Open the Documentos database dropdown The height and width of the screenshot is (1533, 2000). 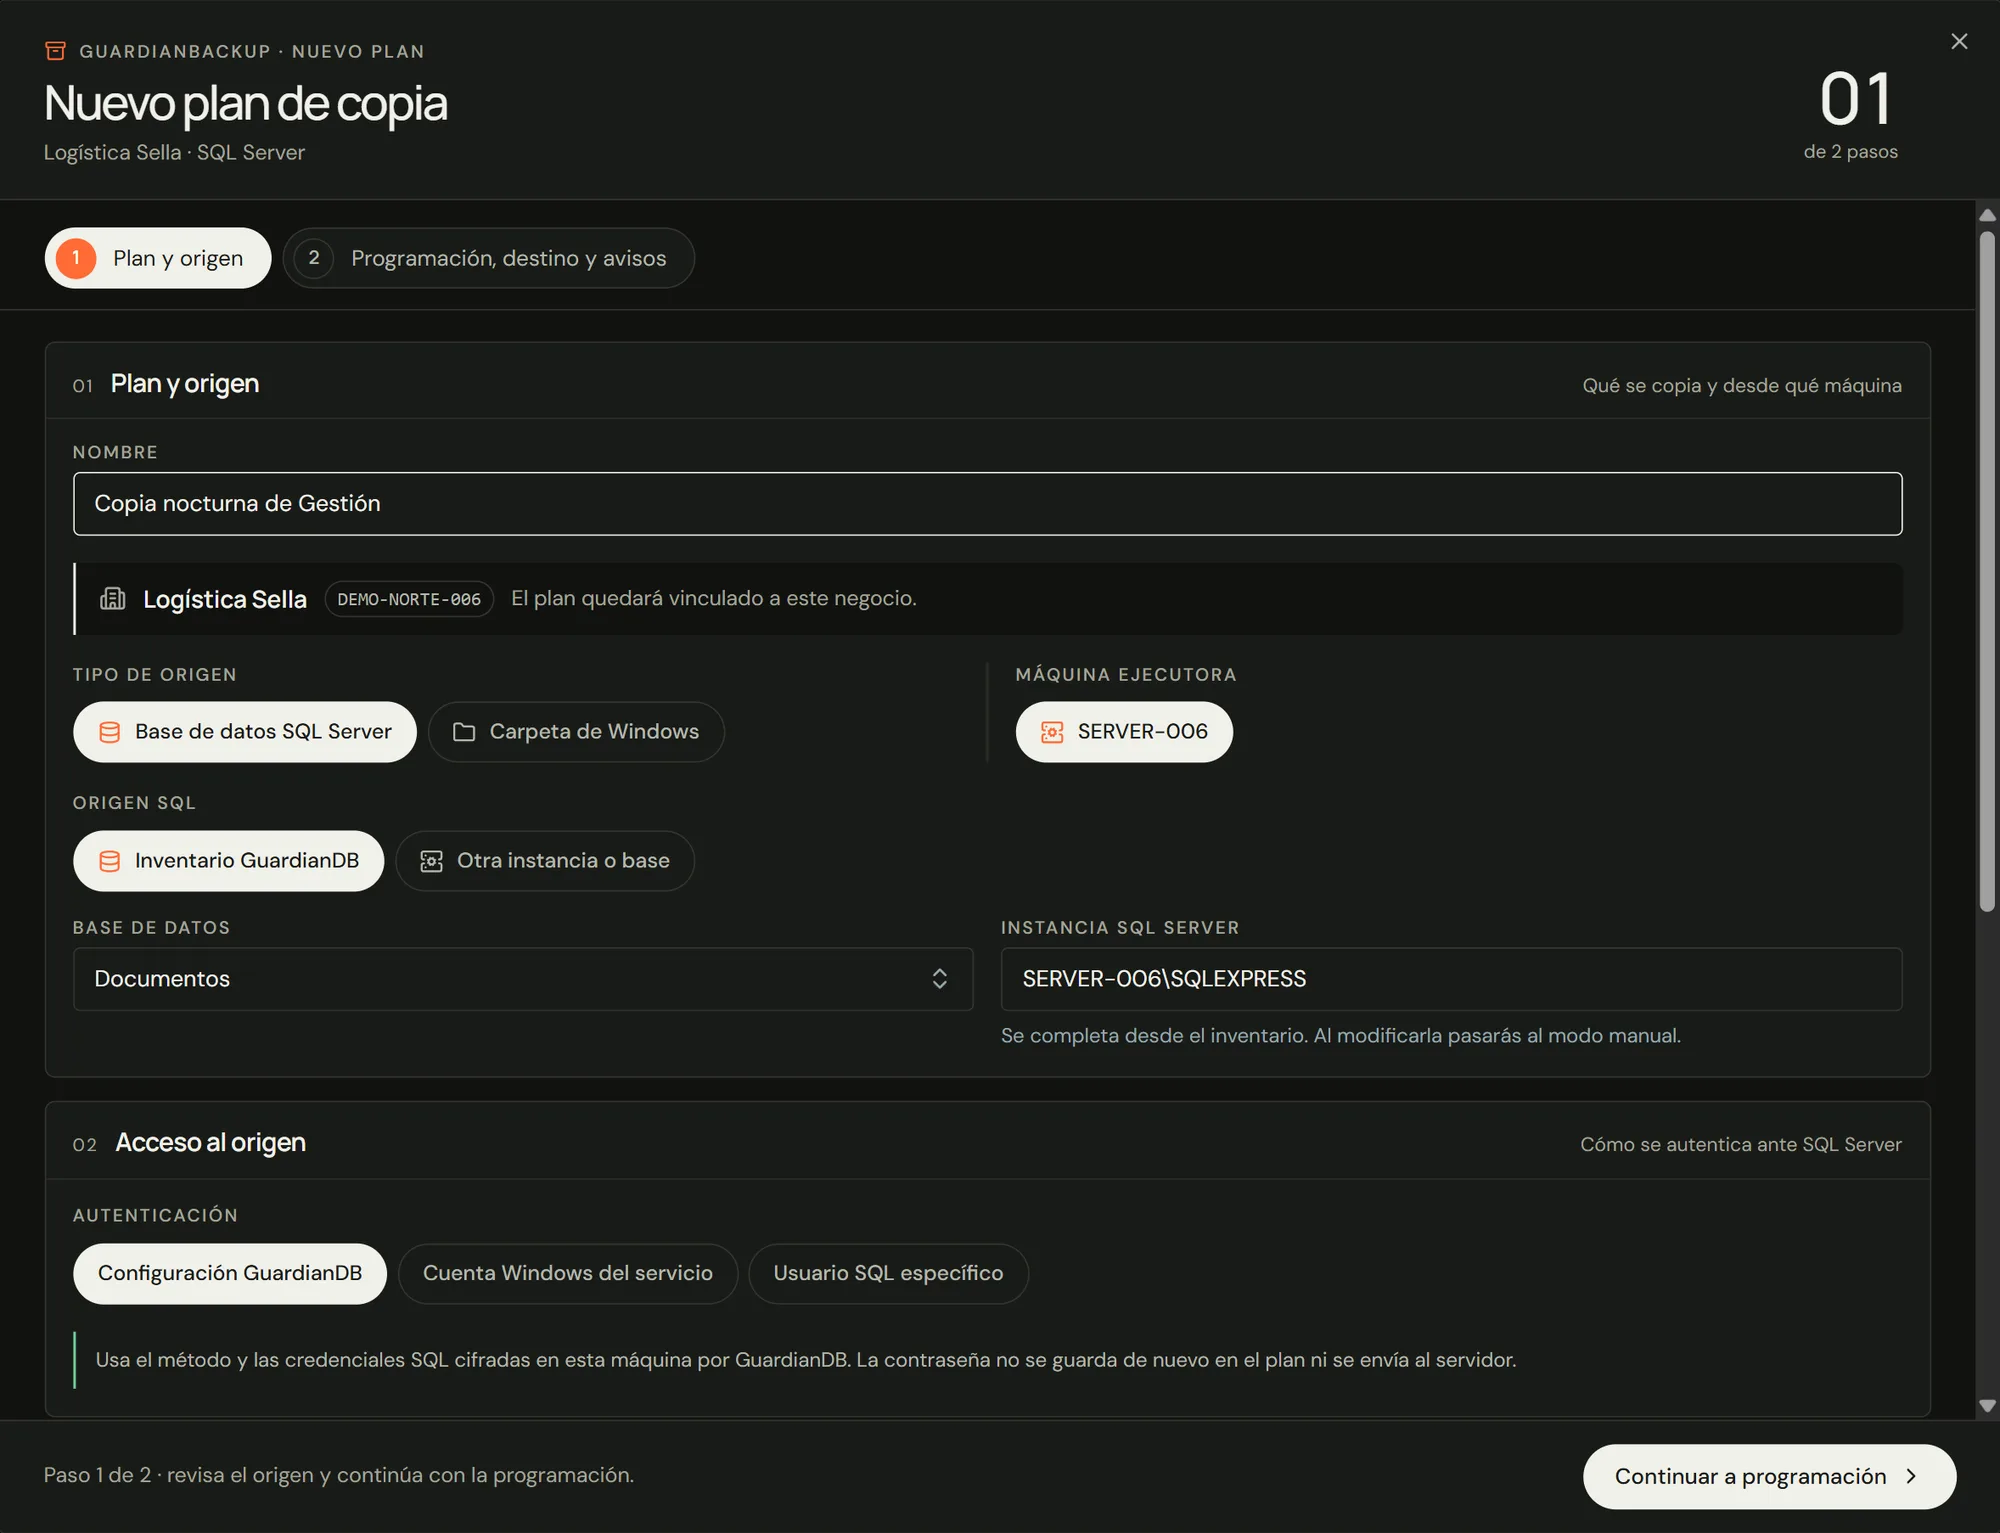coord(523,979)
